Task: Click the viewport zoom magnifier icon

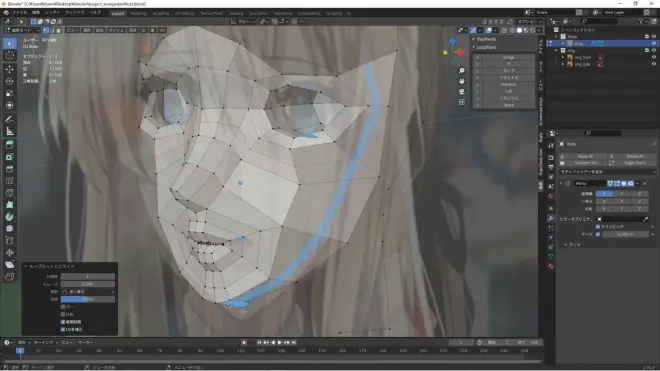Action: 462,71
